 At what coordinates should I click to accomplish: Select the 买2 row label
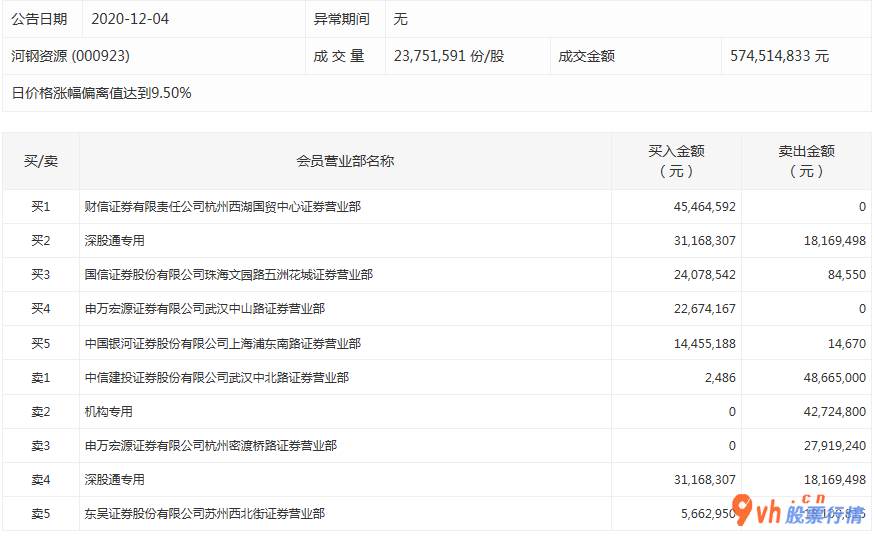click(x=41, y=241)
